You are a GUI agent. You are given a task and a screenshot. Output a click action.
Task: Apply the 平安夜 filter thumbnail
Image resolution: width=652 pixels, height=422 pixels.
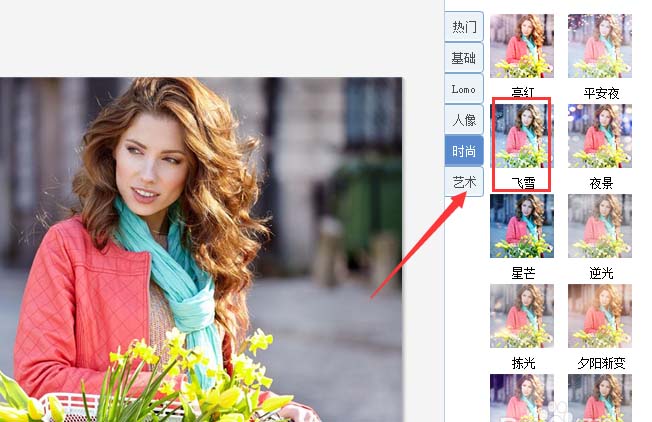[600, 46]
